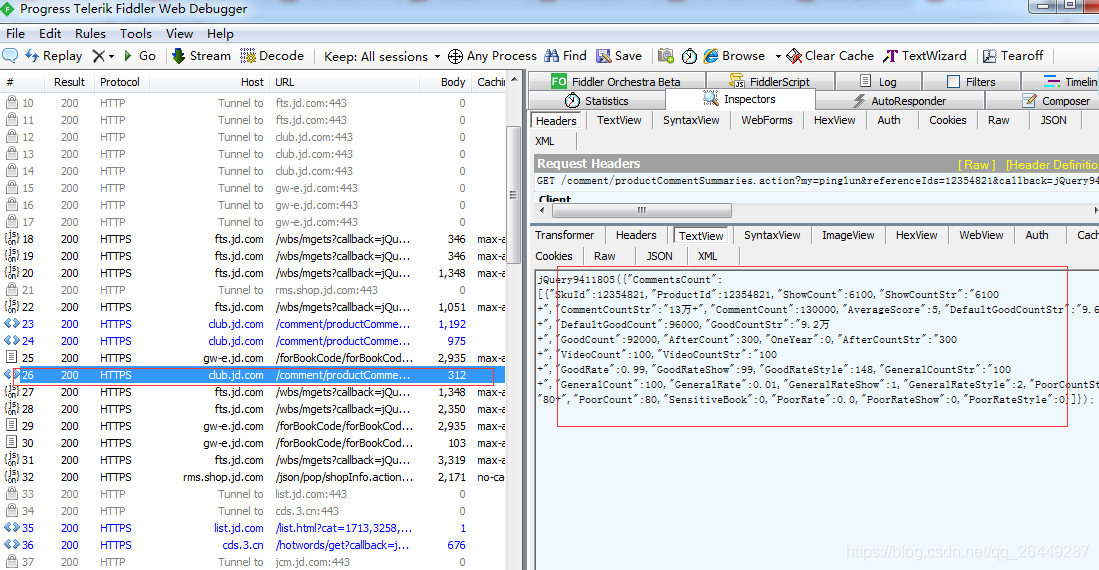This screenshot has height=570, width=1099.
Task: Select session 26 club.jd.com row
Action: (x=252, y=375)
